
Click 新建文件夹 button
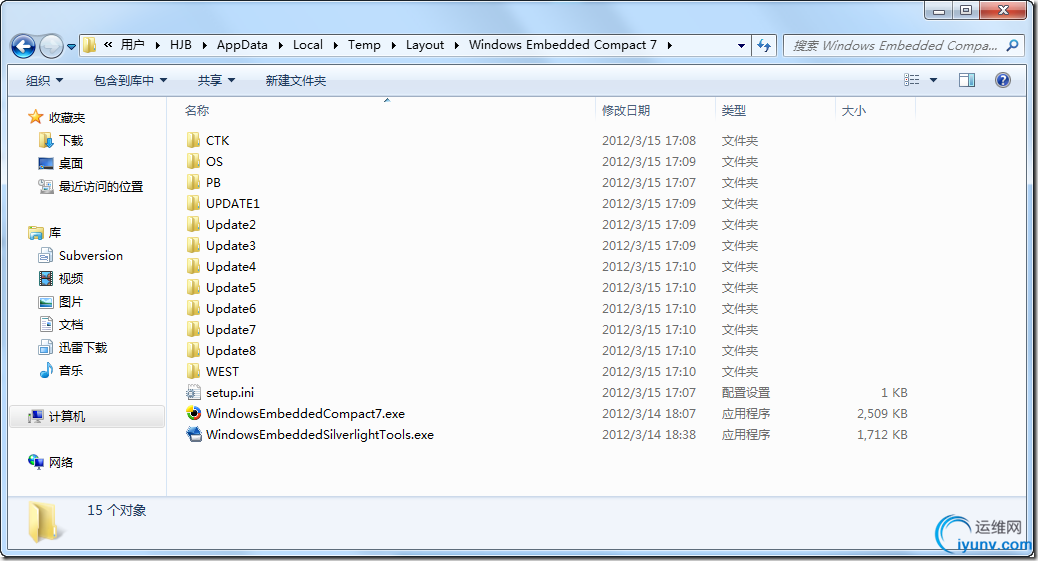296,80
